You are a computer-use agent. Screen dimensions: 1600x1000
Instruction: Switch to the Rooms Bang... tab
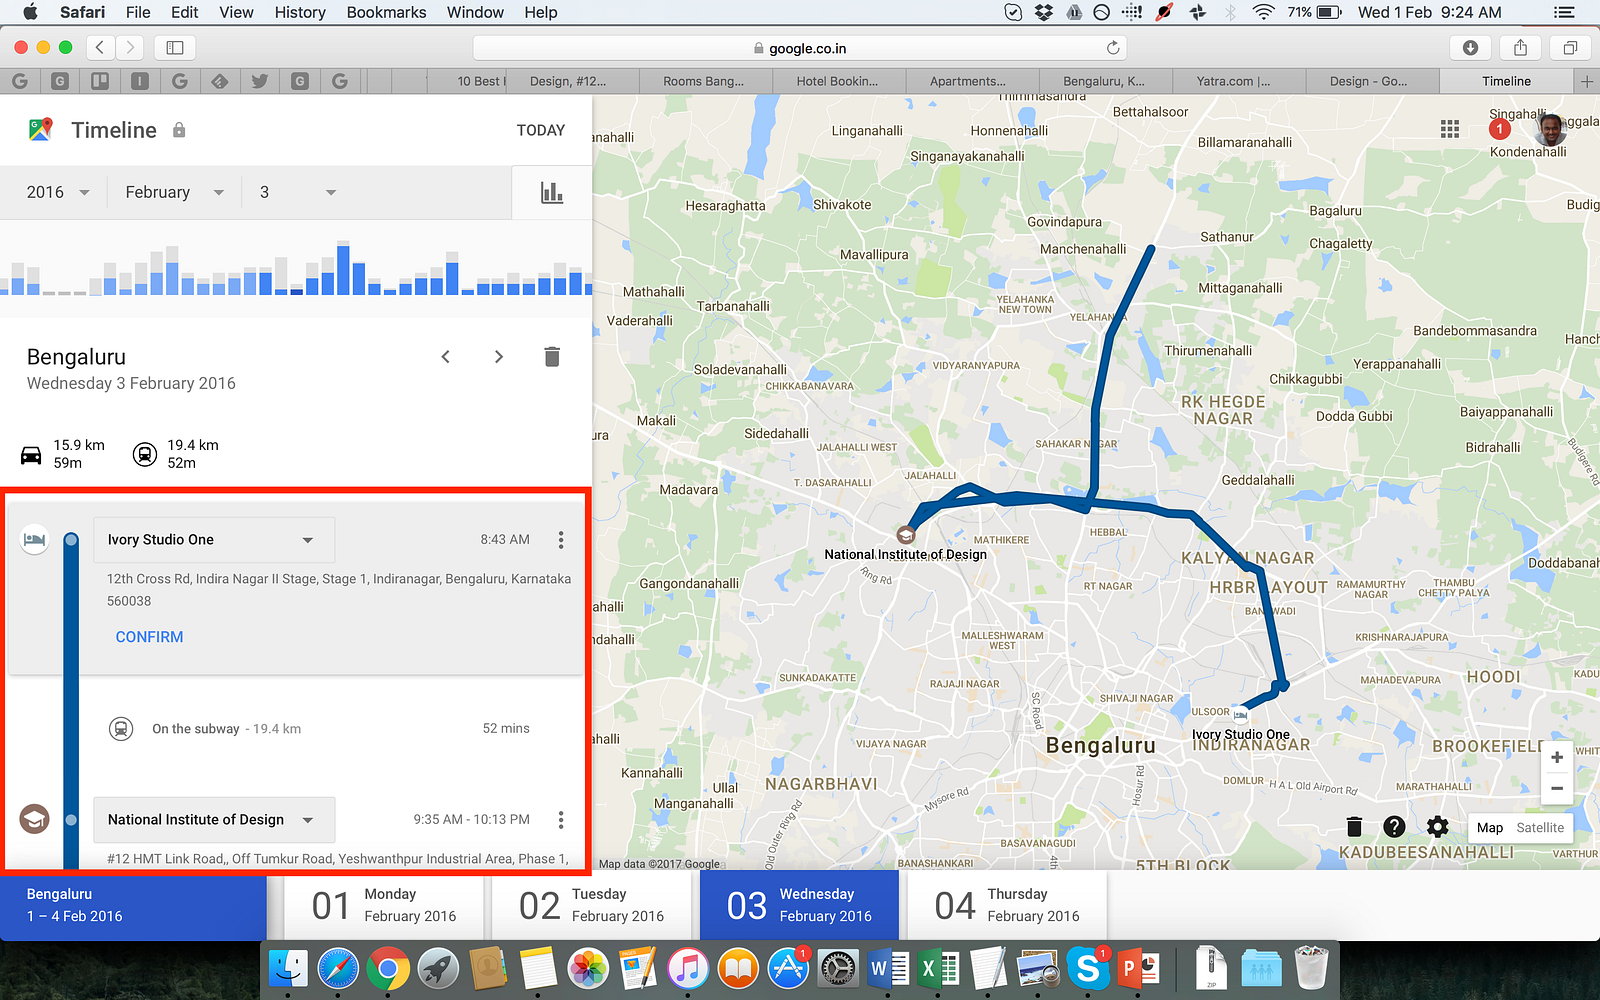tap(704, 81)
